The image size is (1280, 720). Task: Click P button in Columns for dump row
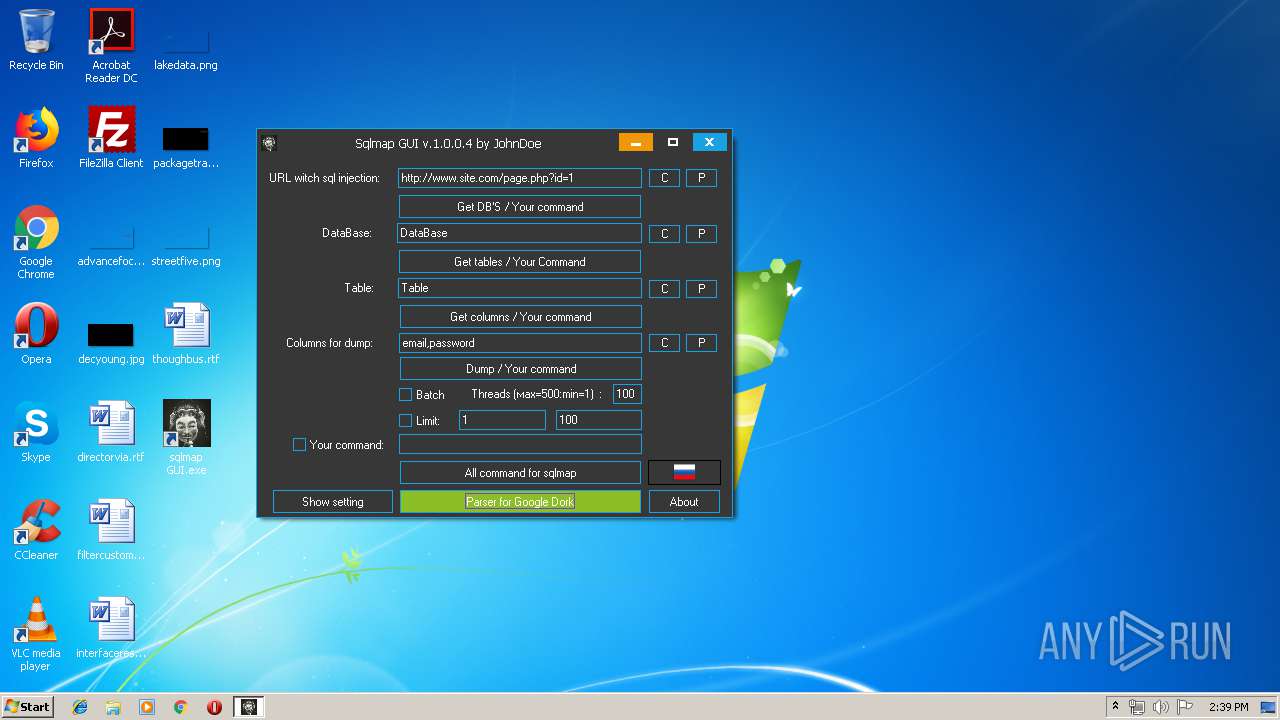click(701, 343)
